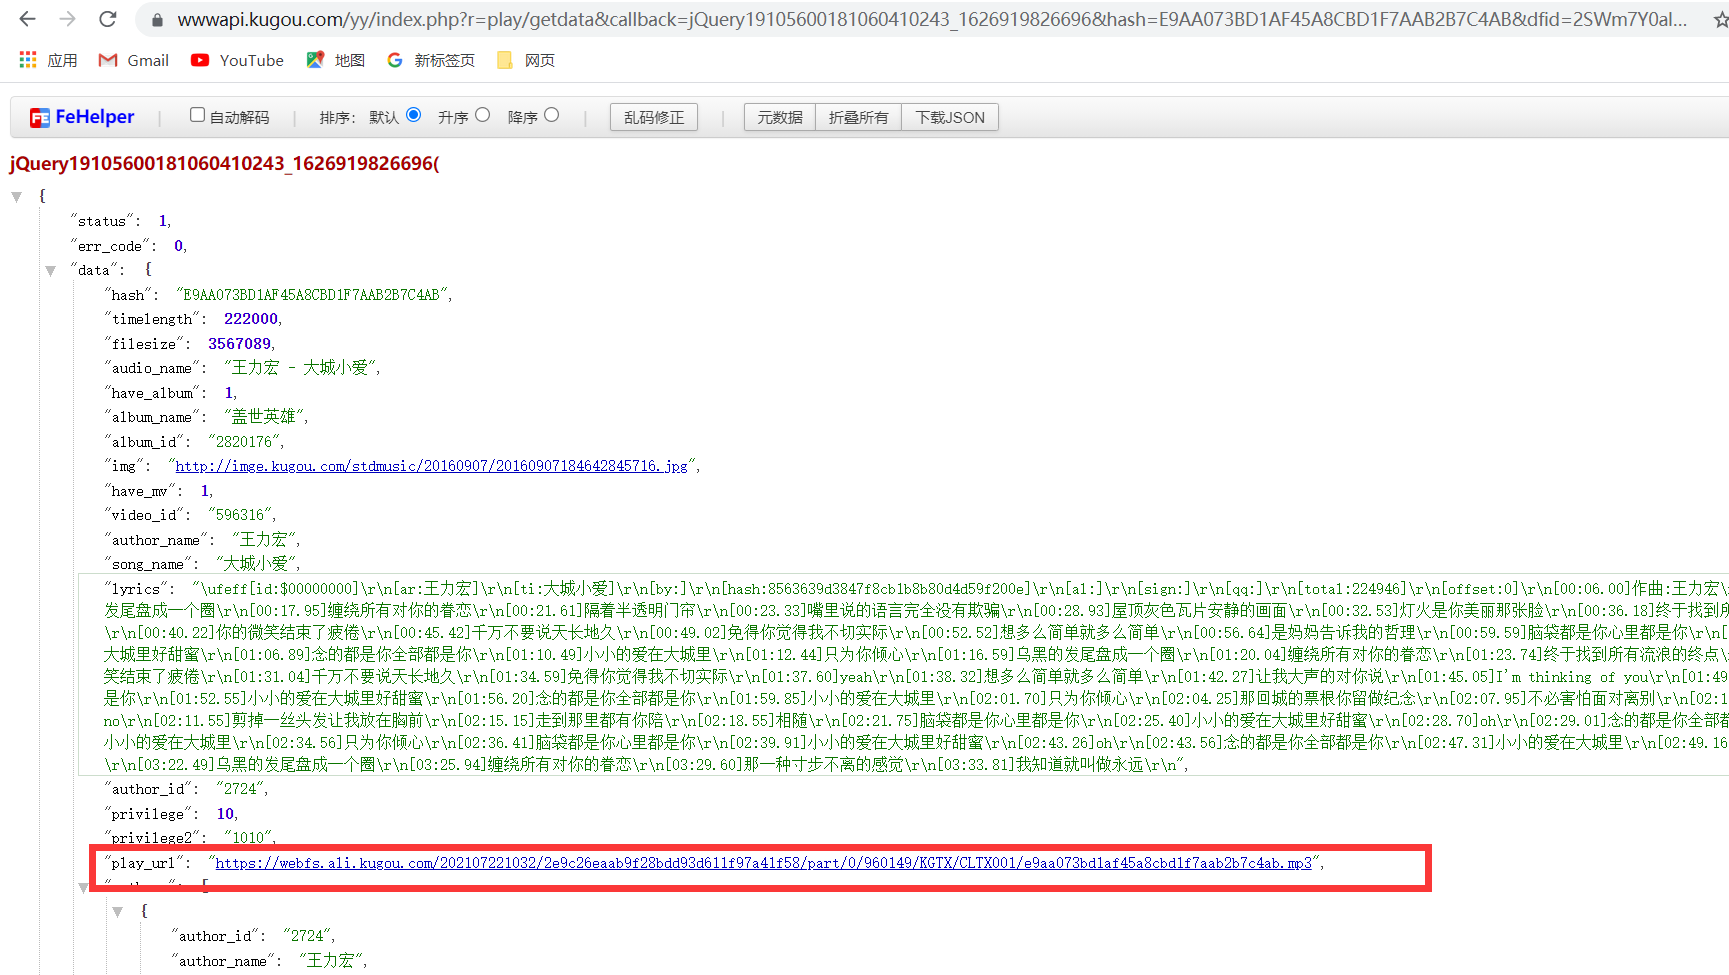The height and width of the screenshot is (975, 1729).
Task: Open the 网页 bookmarks folder
Action: (x=526, y=60)
